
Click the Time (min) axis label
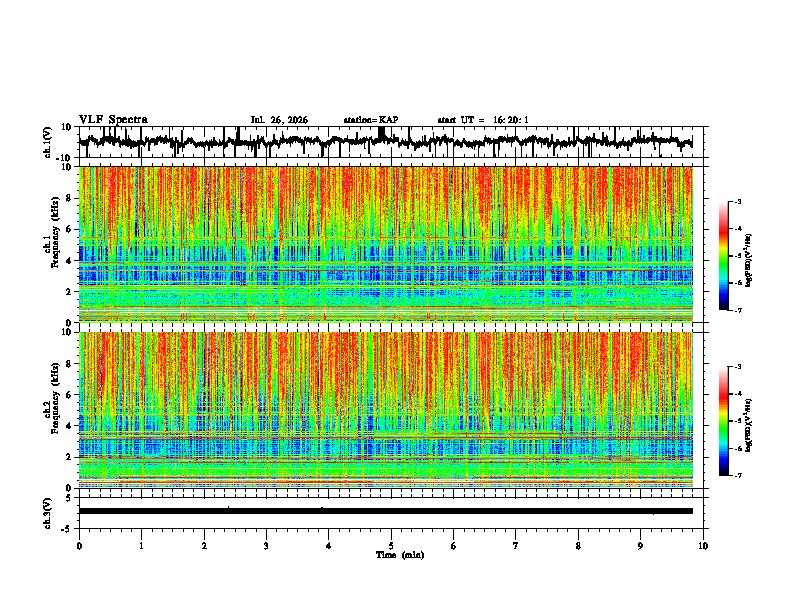pos(400,555)
